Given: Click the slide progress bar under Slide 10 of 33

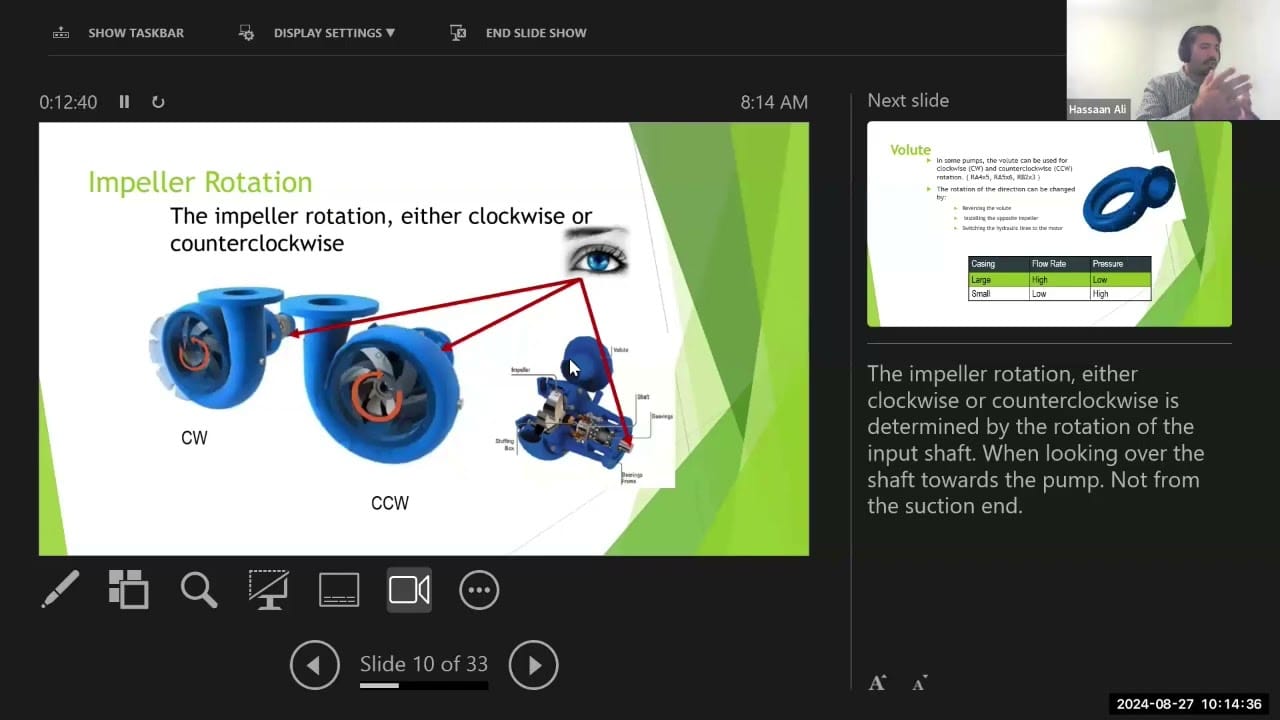Looking at the screenshot, I should (x=424, y=686).
